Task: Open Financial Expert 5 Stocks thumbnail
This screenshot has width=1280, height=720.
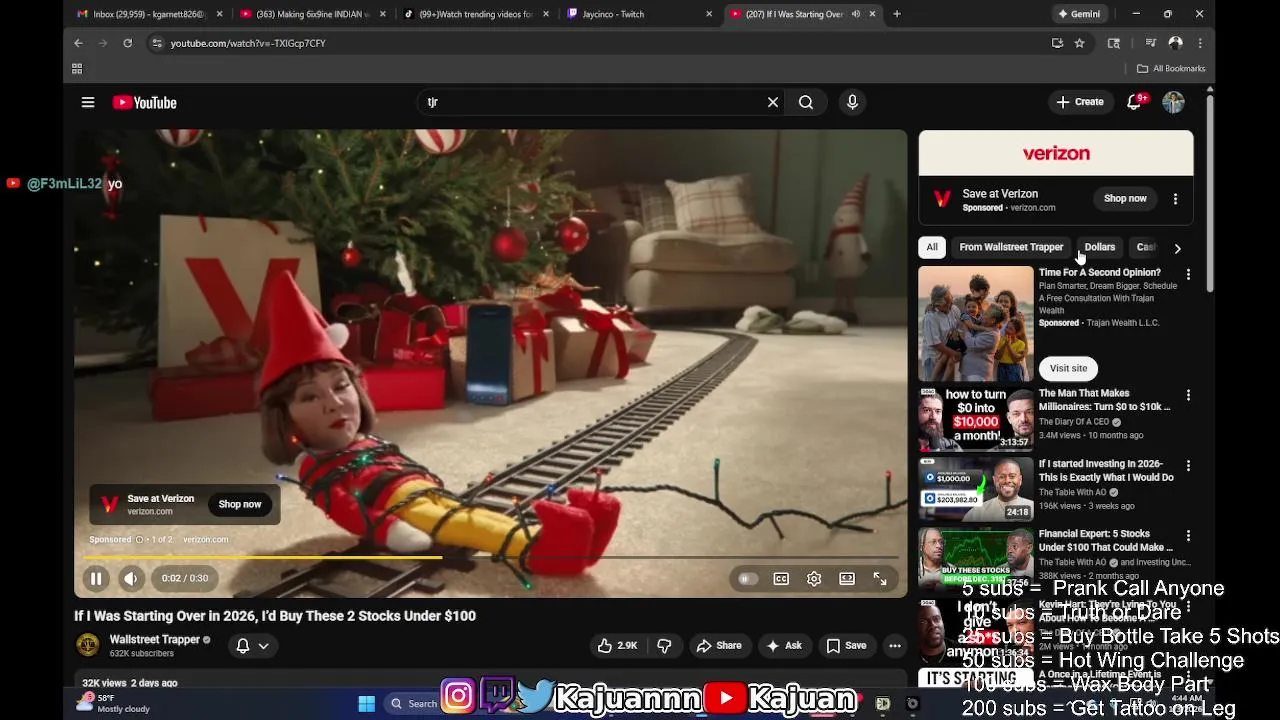Action: [x=976, y=559]
